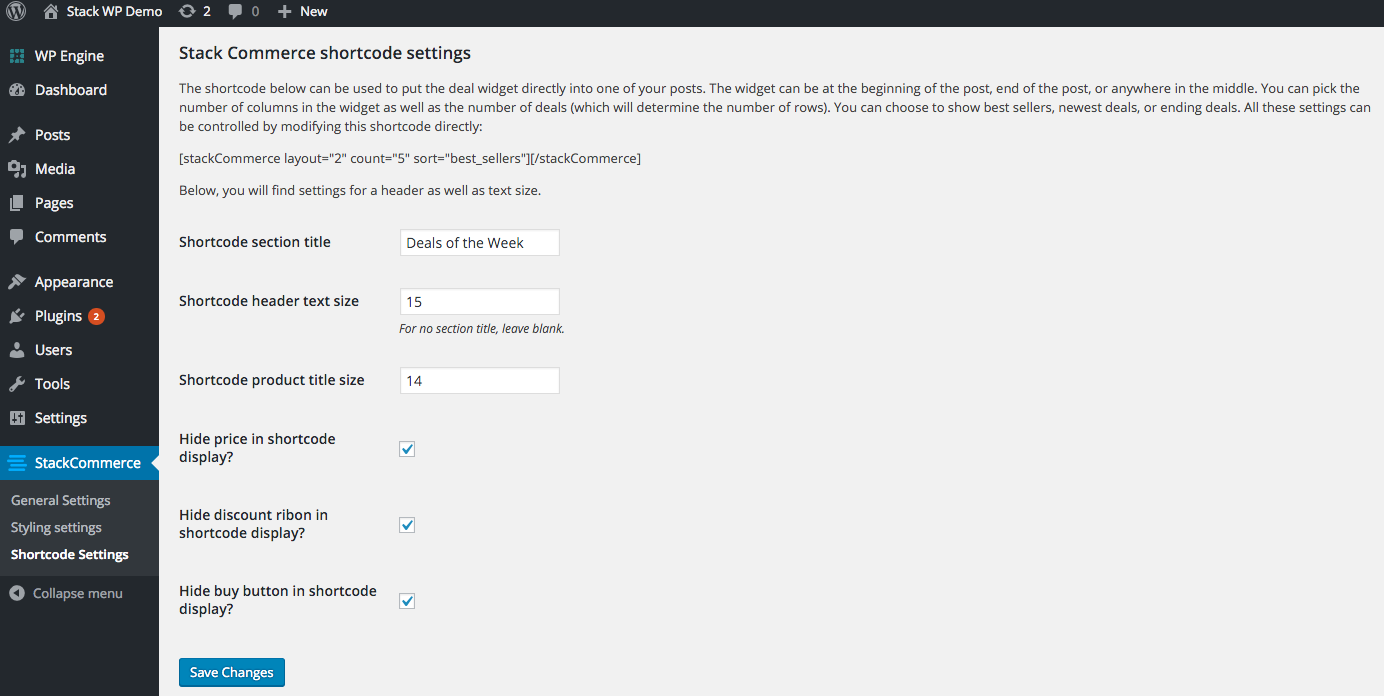Open the New content menu

(302, 11)
